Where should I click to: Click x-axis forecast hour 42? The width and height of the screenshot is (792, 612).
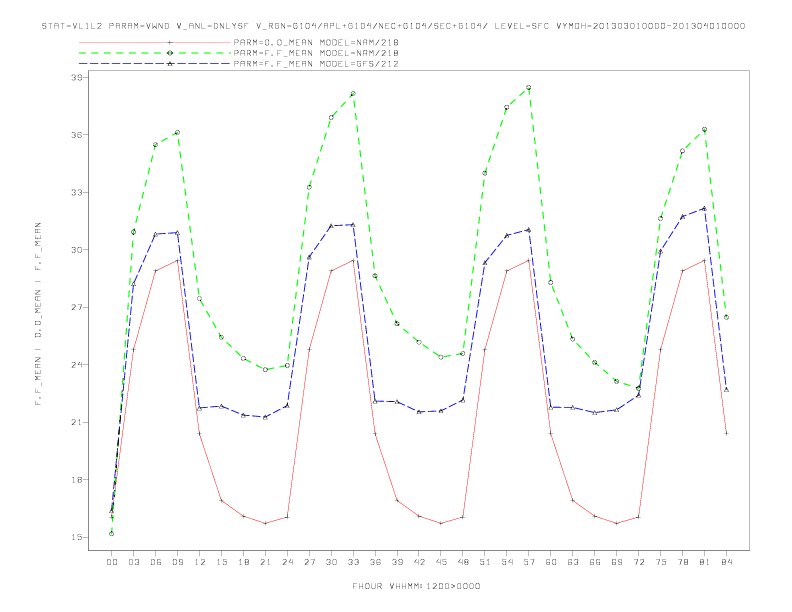(419, 562)
